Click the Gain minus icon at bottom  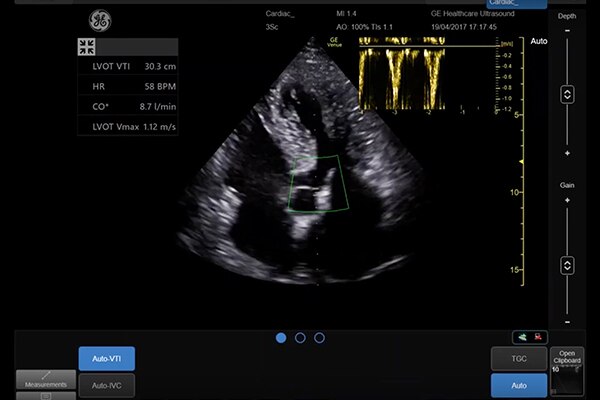click(567, 322)
